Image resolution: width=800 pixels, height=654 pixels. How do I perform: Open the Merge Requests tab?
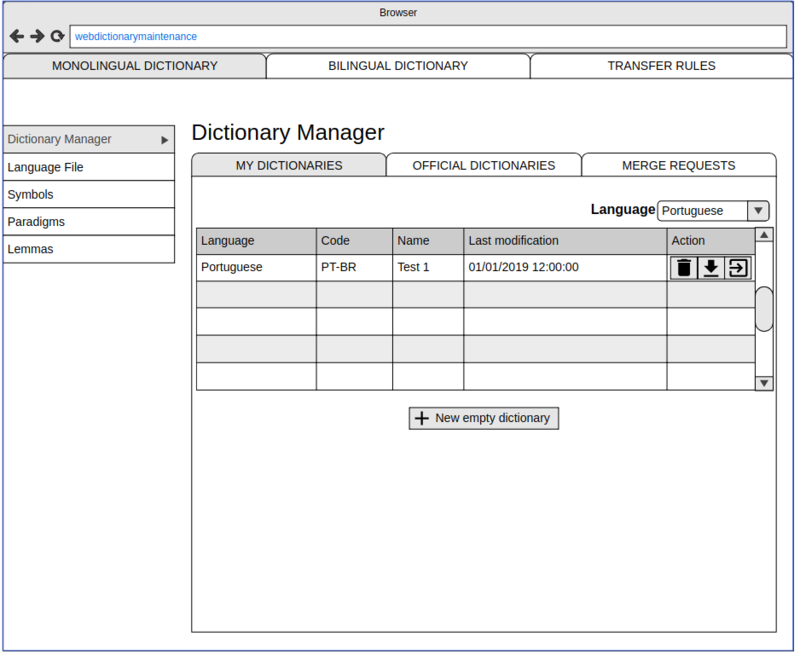click(678, 165)
